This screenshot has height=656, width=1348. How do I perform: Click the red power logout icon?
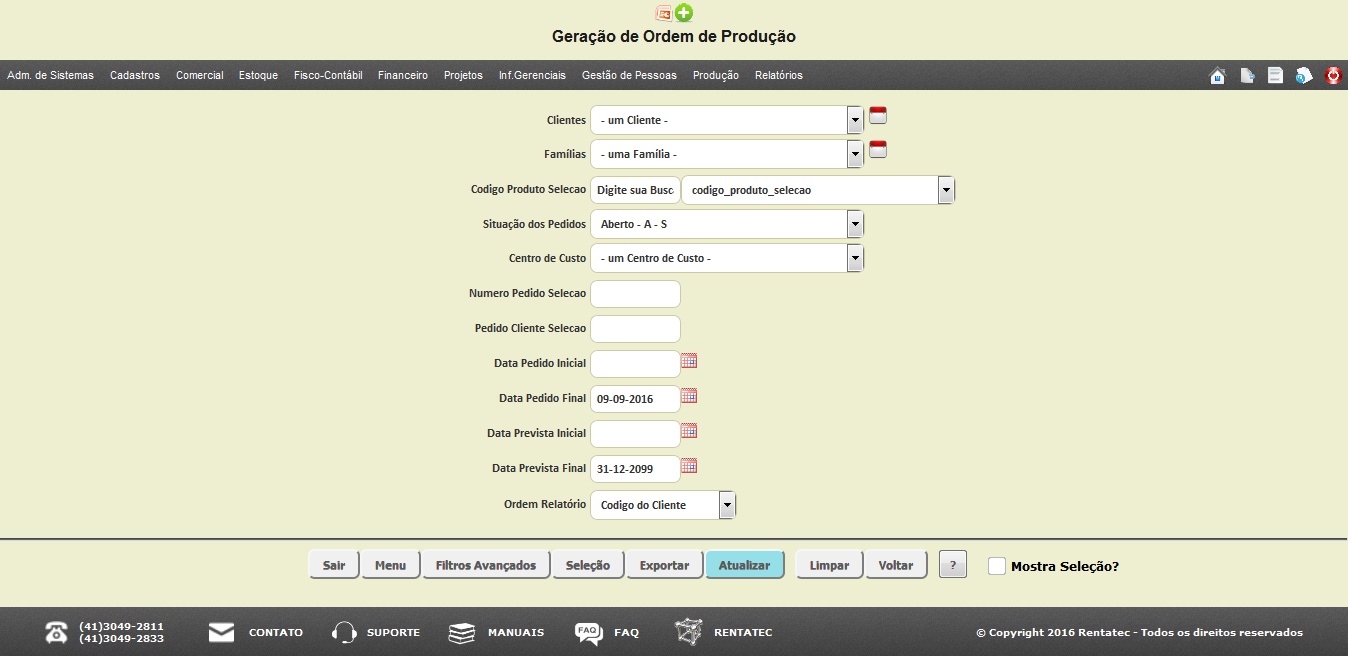(1333, 75)
